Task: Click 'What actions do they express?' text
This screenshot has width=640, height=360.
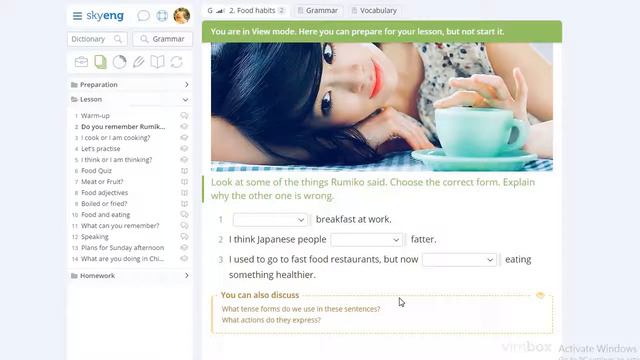Action: (x=271, y=320)
